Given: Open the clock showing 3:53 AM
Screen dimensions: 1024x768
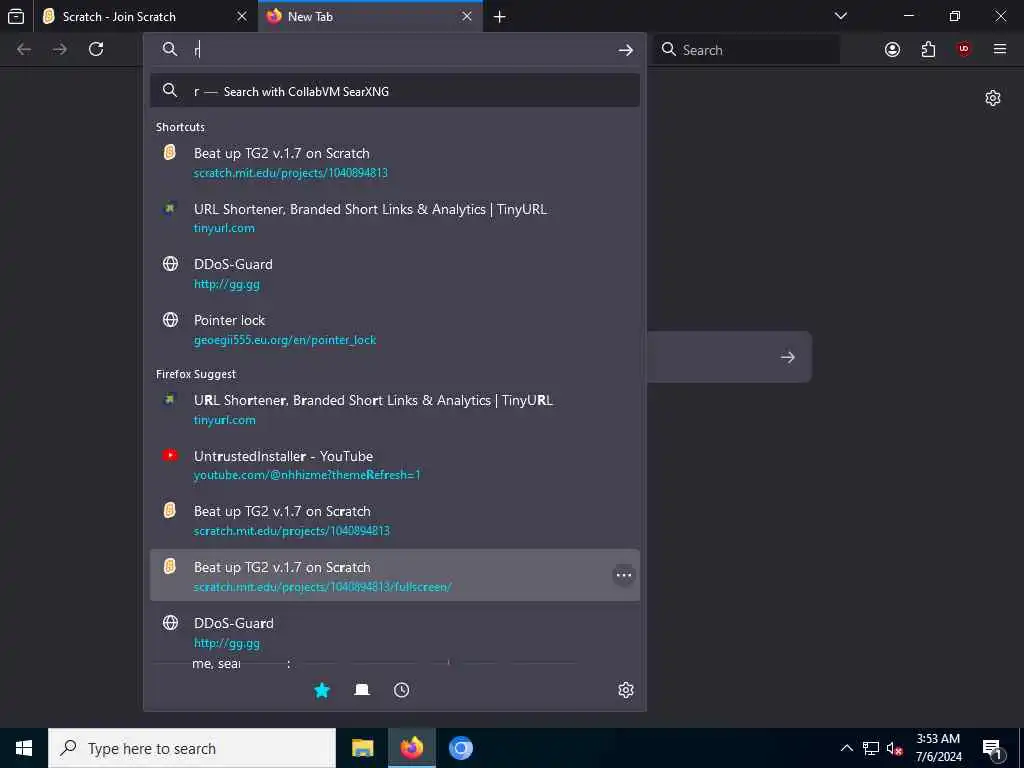Looking at the screenshot, I should 938,748.
